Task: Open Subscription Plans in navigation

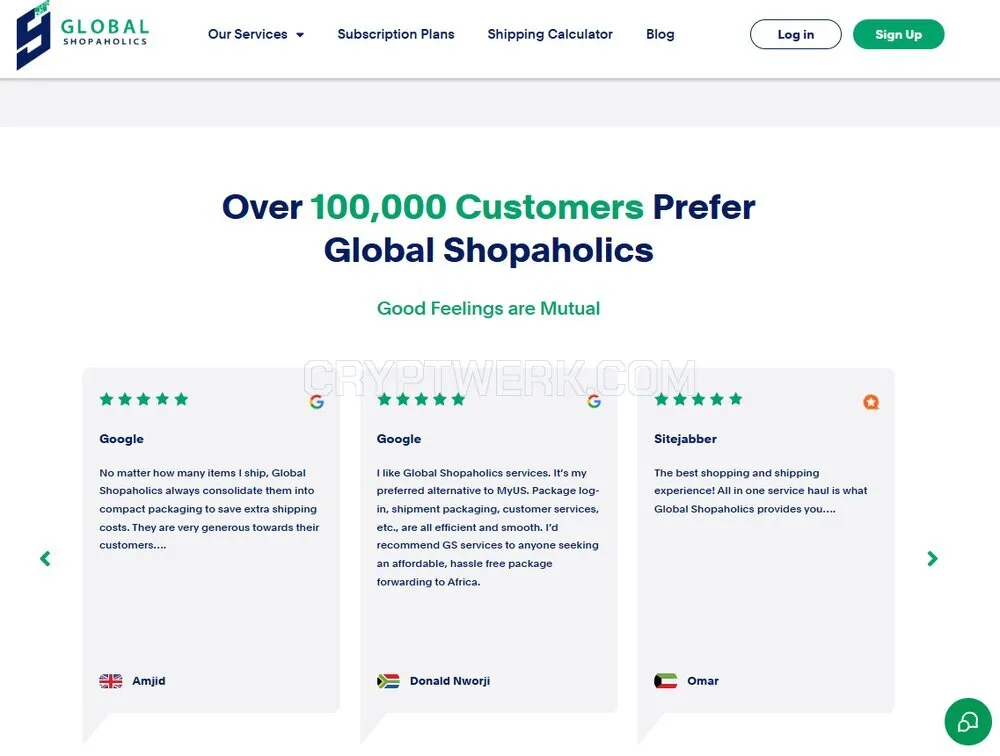Action: tap(396, 34)
